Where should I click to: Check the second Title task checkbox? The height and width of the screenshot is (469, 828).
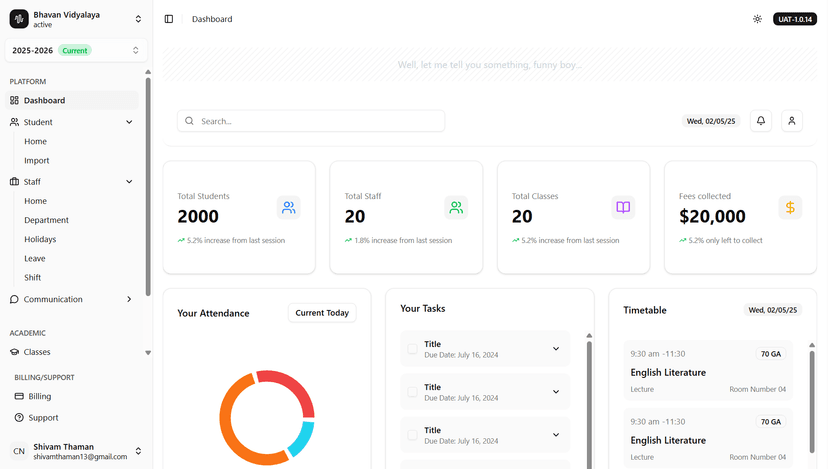[x=412, y=392]
